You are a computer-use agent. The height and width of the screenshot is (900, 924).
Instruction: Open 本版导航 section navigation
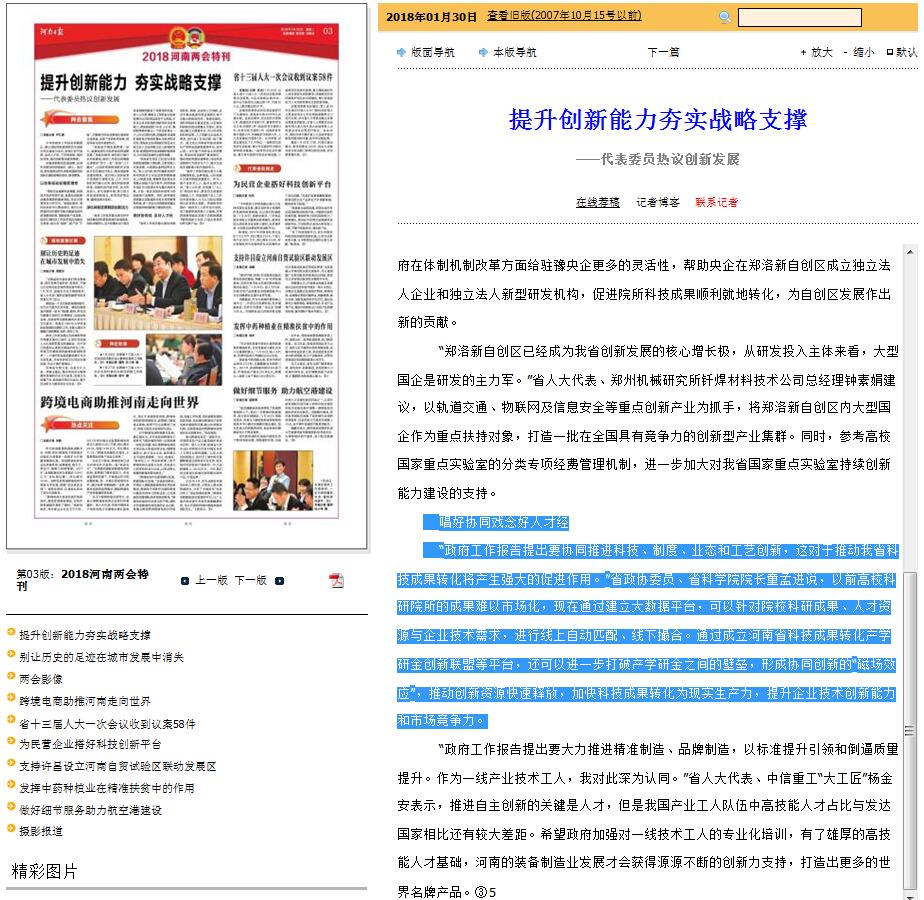(514, 52)
